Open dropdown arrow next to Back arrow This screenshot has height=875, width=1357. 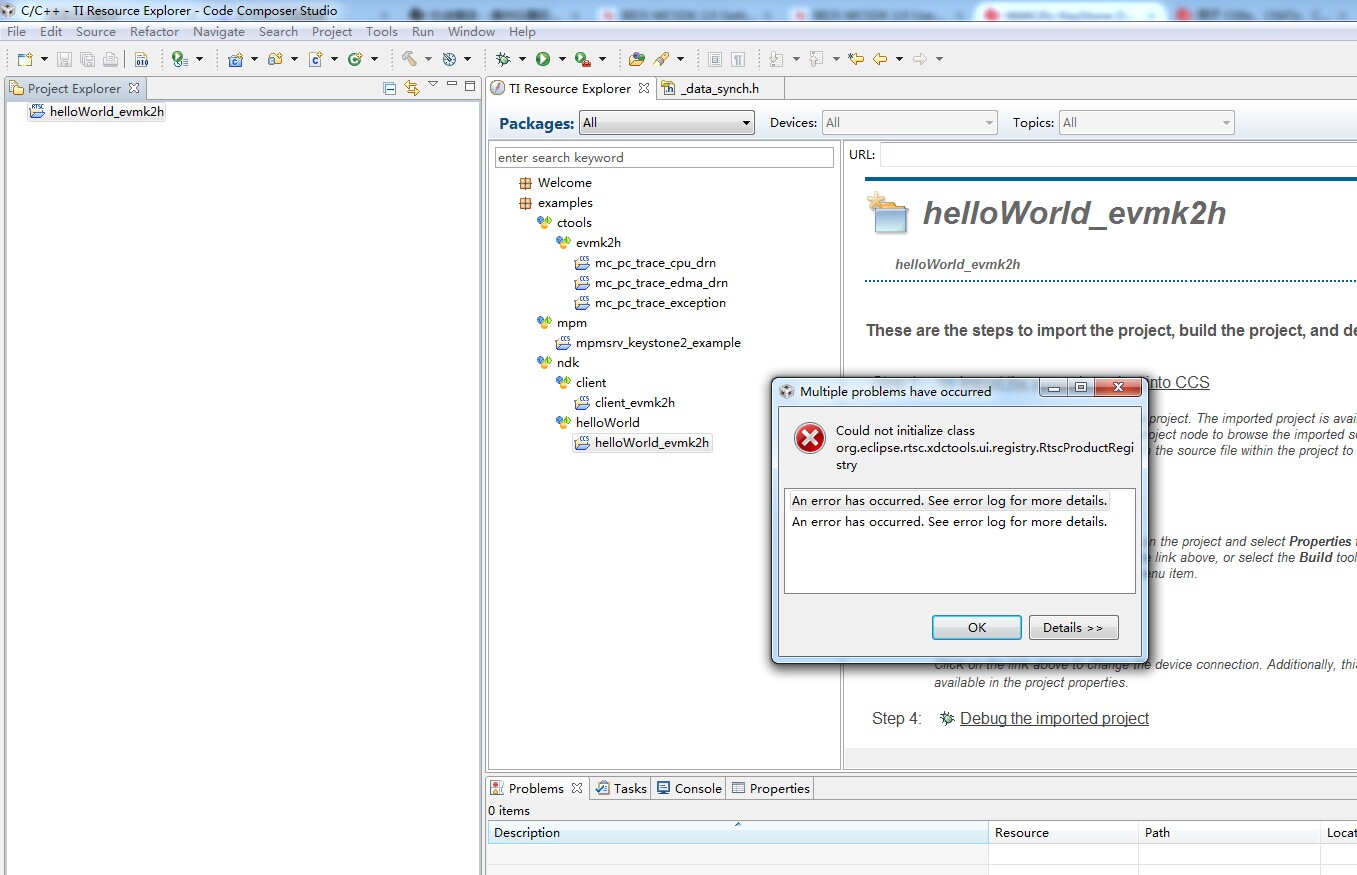point(898,59)
